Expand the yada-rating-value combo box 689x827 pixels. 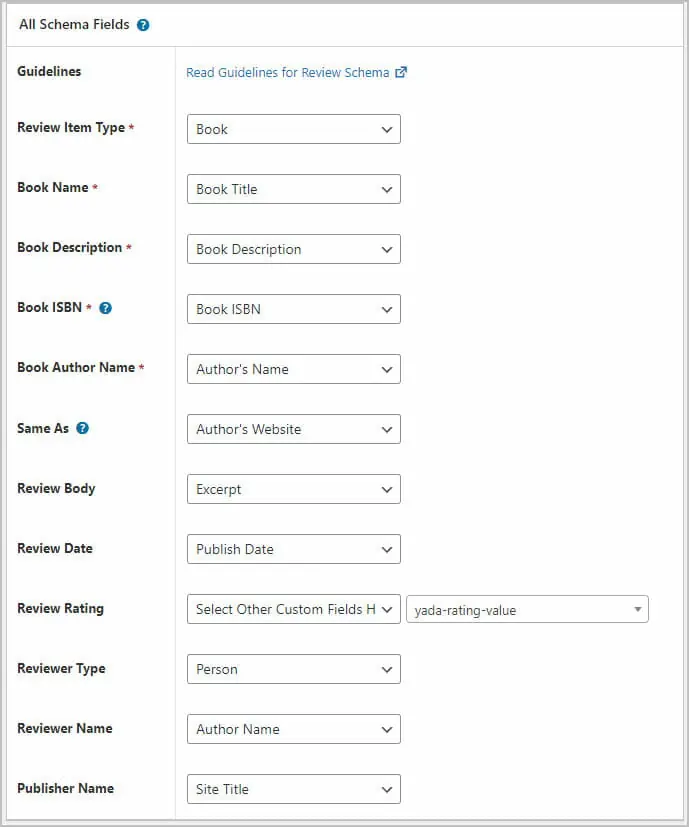[x=525, y=609]
